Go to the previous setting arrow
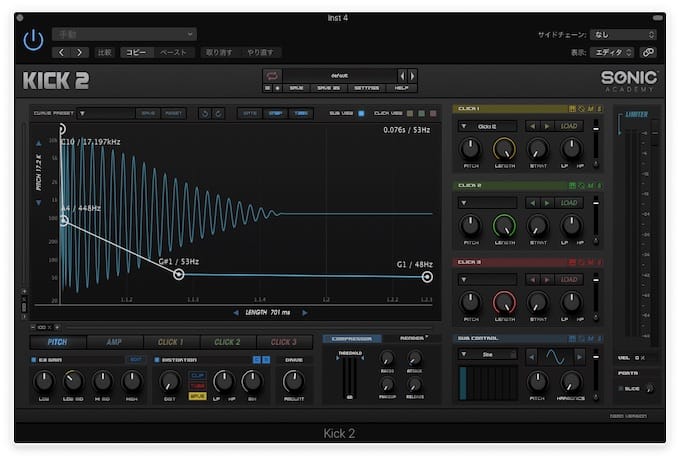 pyautogui.click(x=61, y=52)
